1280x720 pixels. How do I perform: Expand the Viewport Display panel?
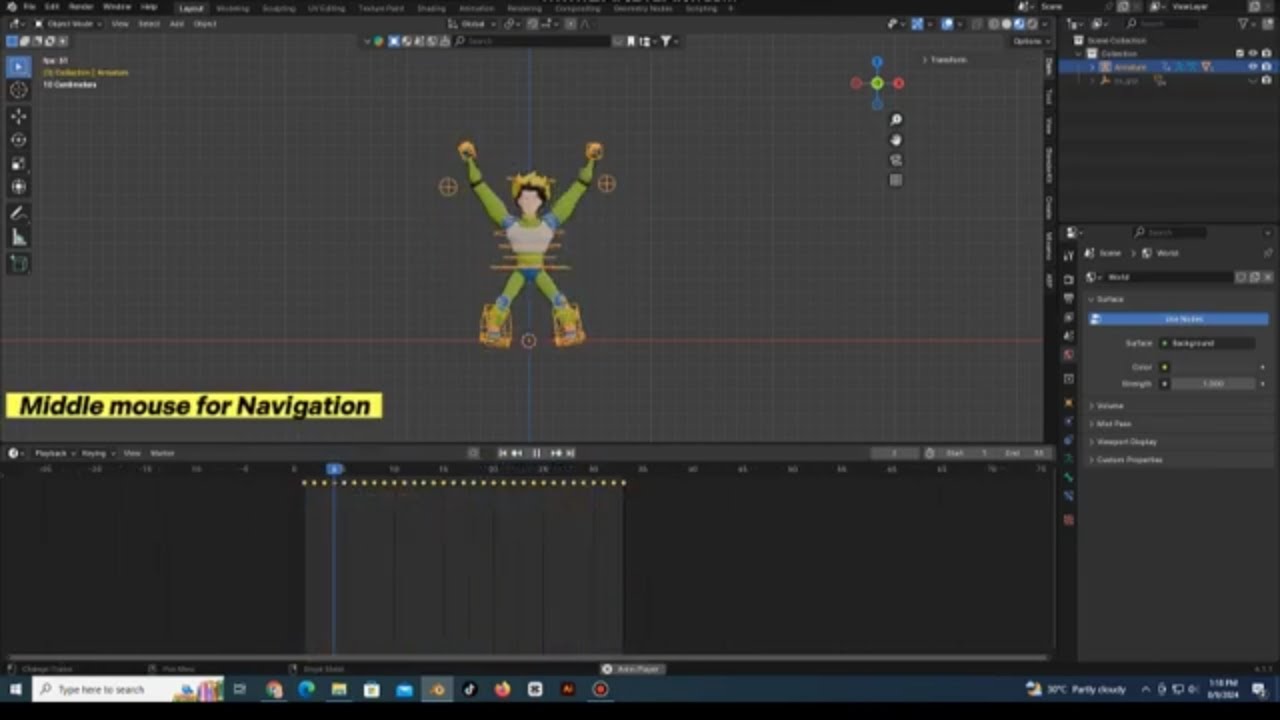[x=1125, y=442]
